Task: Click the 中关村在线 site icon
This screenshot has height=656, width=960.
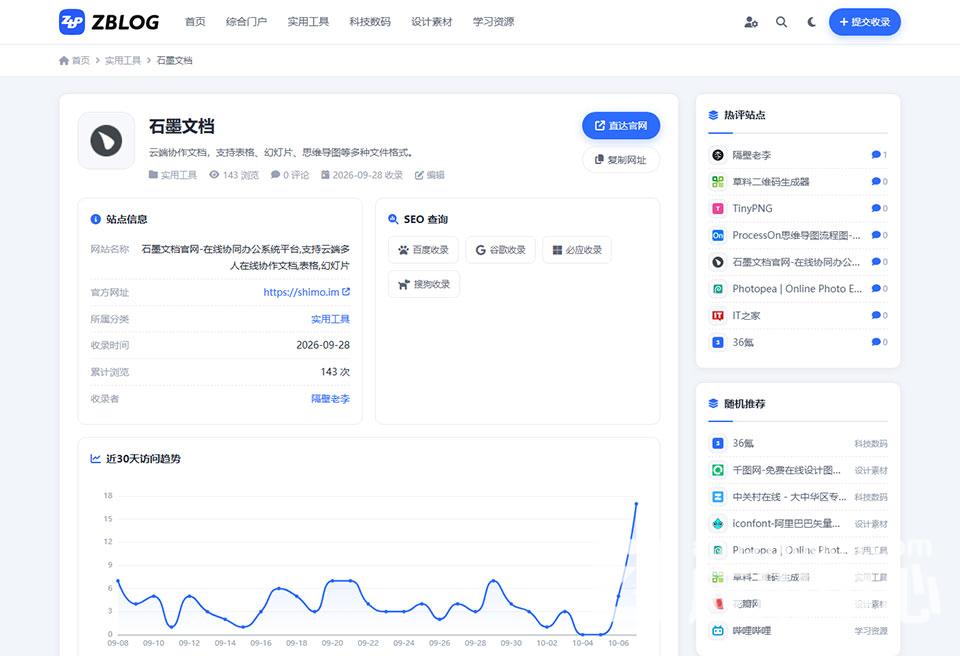Action: tap(718, 497)
